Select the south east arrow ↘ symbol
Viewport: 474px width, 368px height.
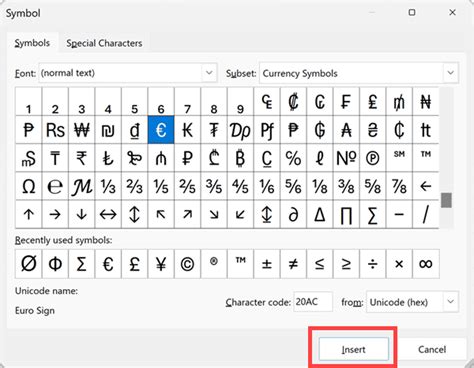coord(214,214)
